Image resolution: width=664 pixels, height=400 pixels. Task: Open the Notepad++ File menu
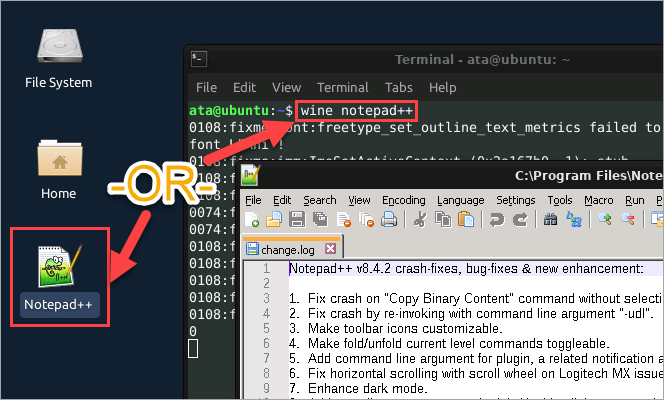[x=253, y=200]
